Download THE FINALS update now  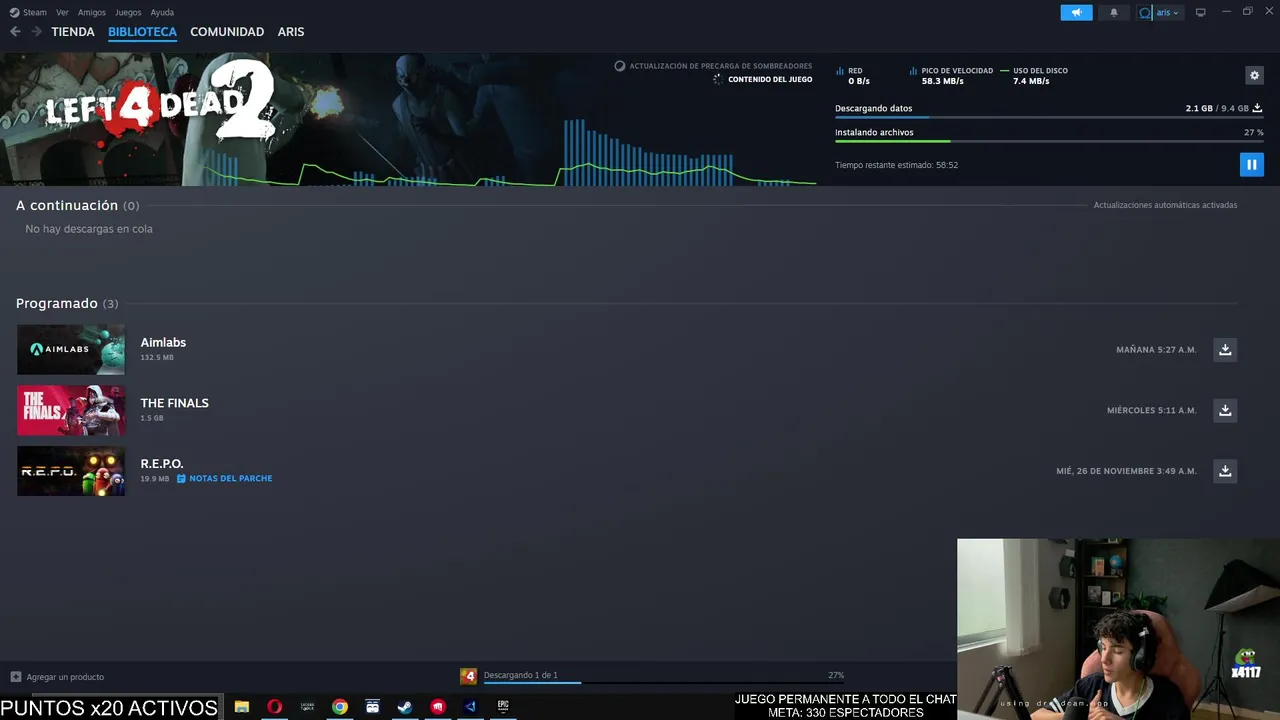pos(1225,410)
